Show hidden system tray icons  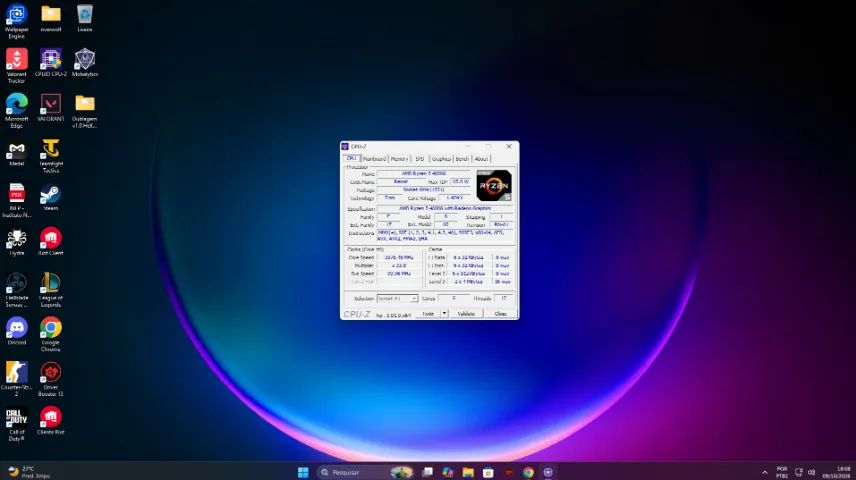[x=764, y=472]
